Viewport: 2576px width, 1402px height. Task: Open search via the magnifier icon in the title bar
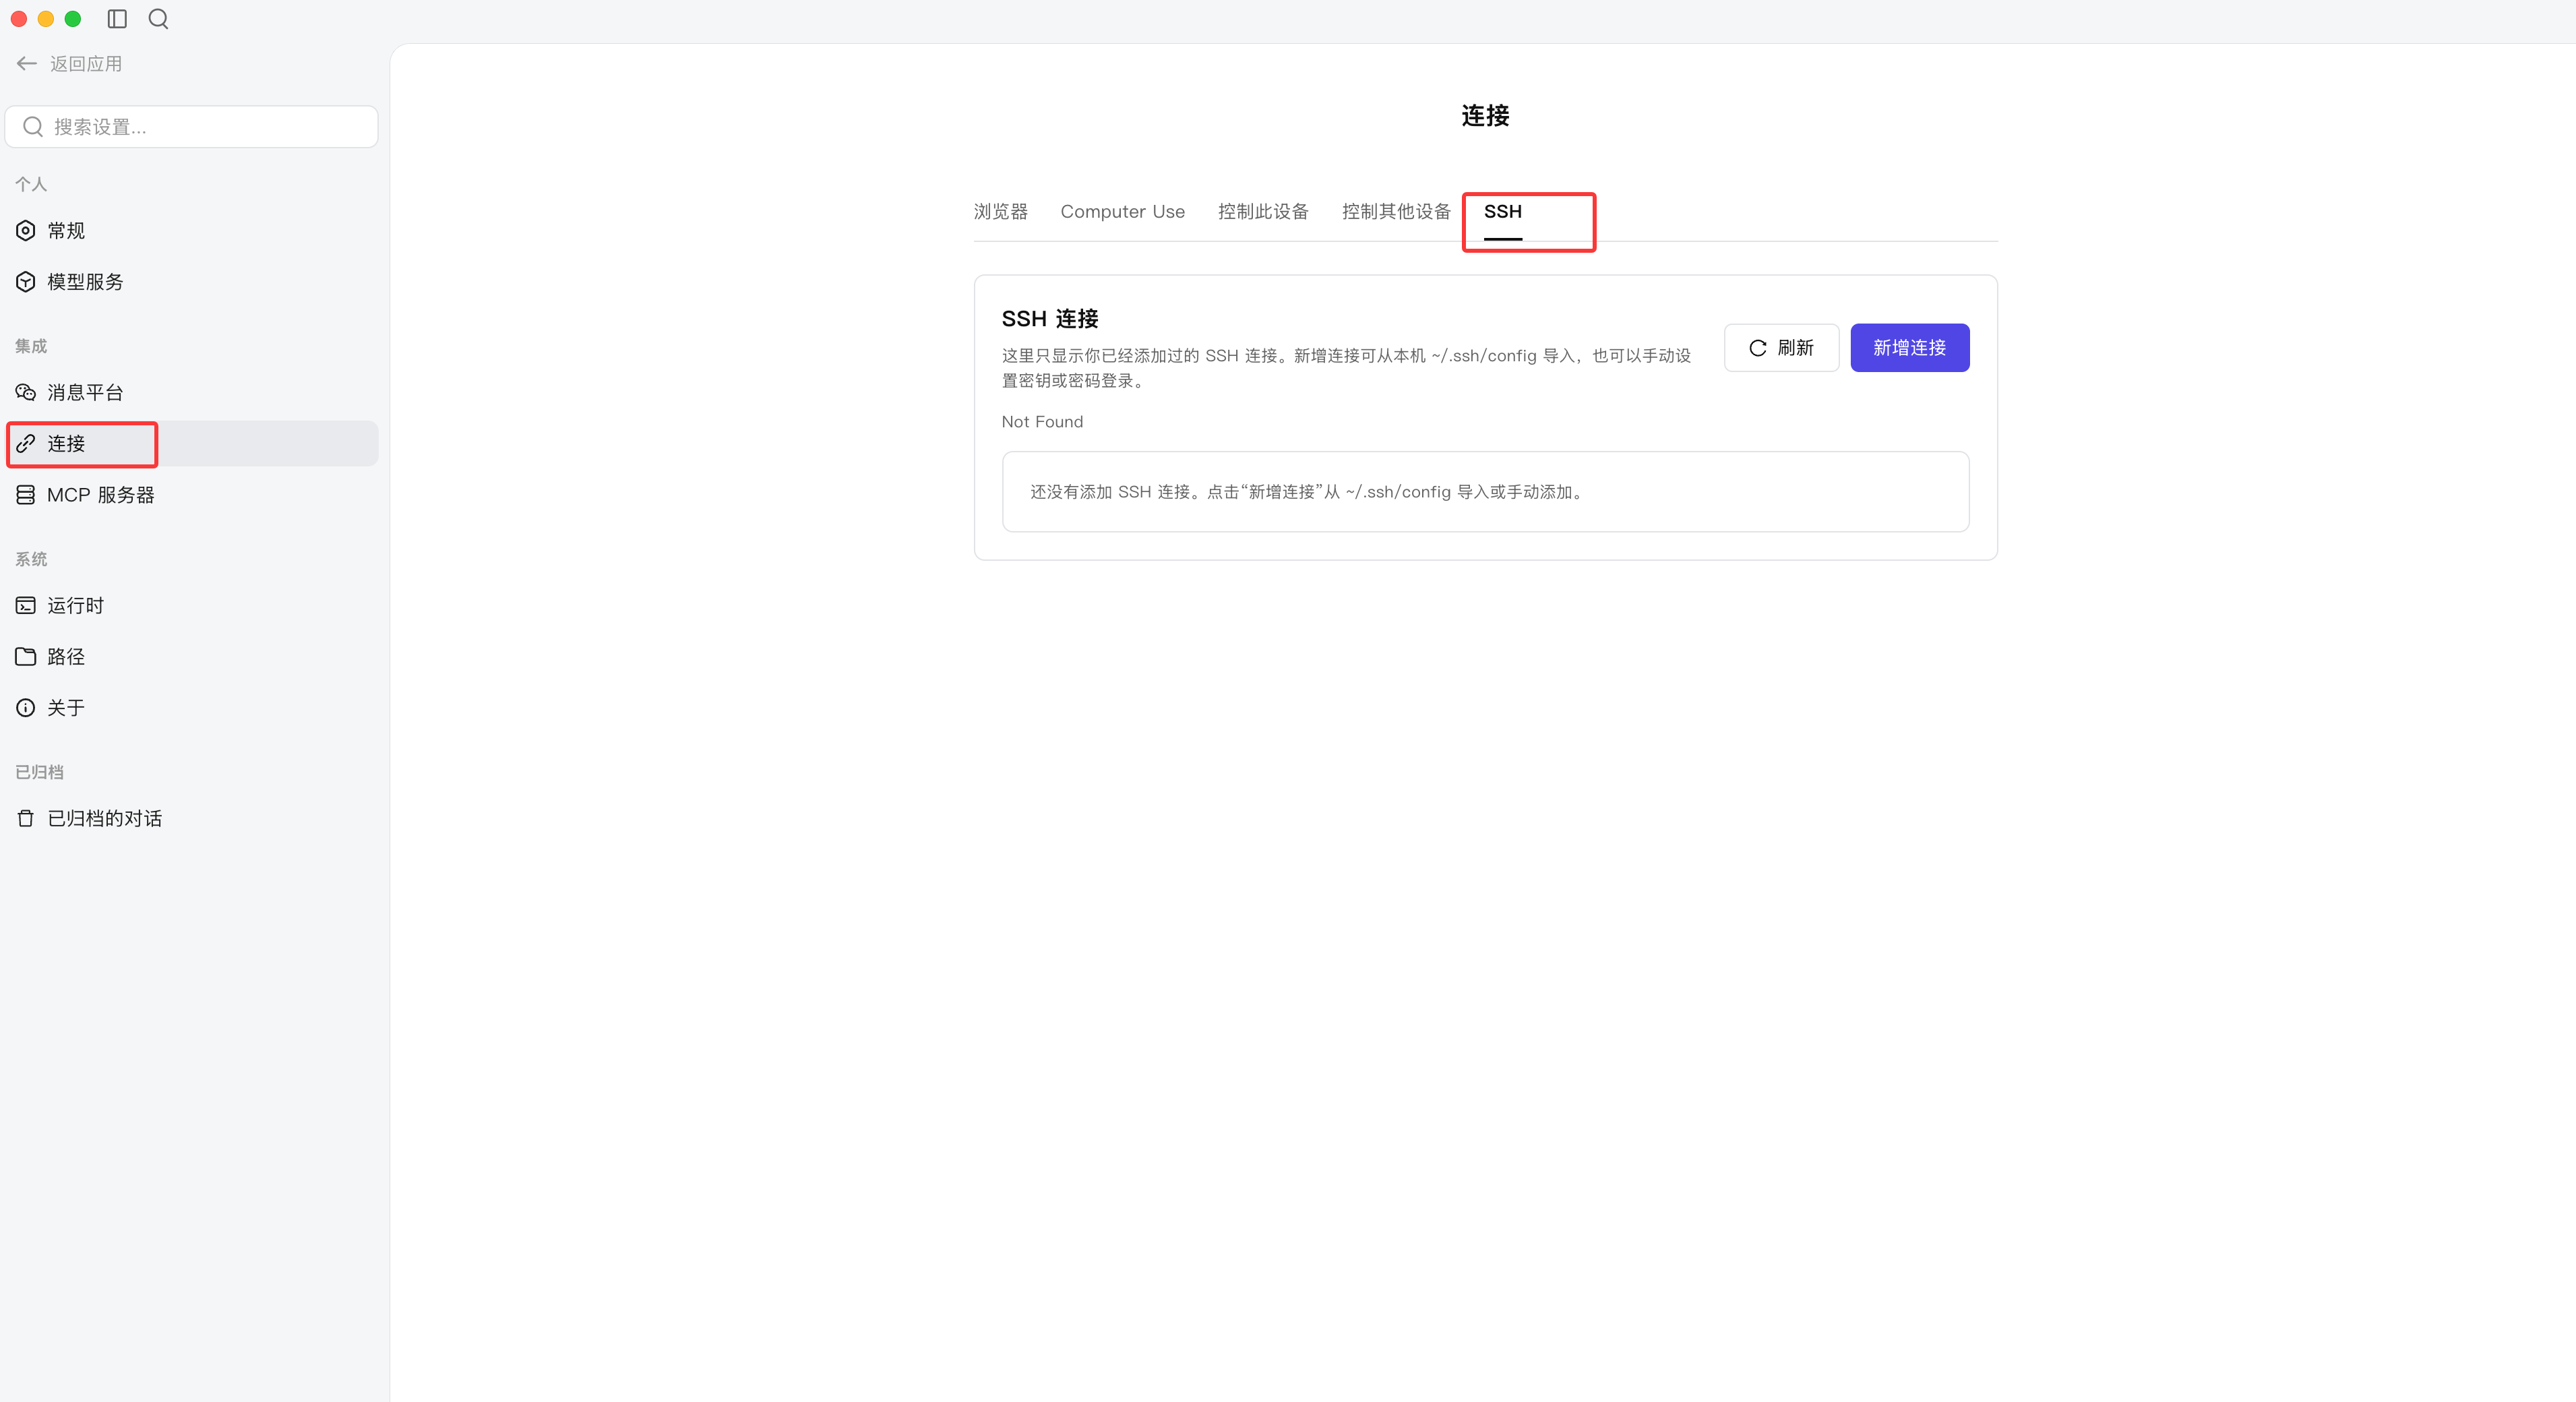[158, 19]
